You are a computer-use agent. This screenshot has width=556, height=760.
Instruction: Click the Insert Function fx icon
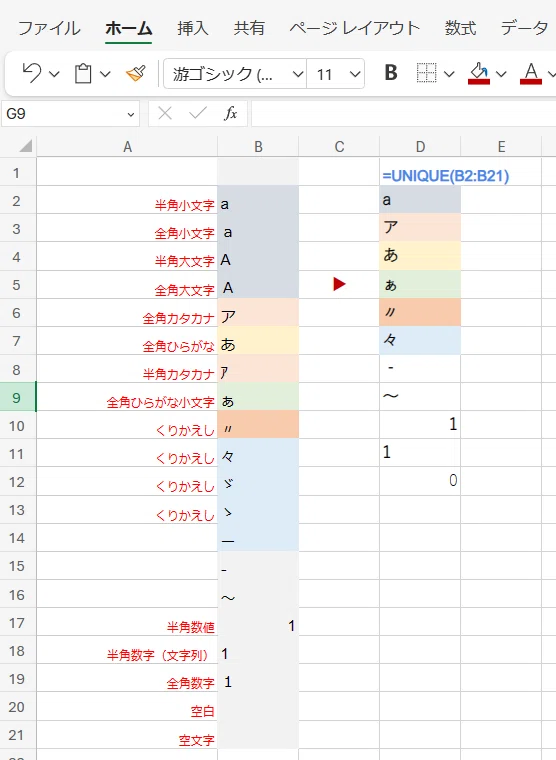point(231,114)
